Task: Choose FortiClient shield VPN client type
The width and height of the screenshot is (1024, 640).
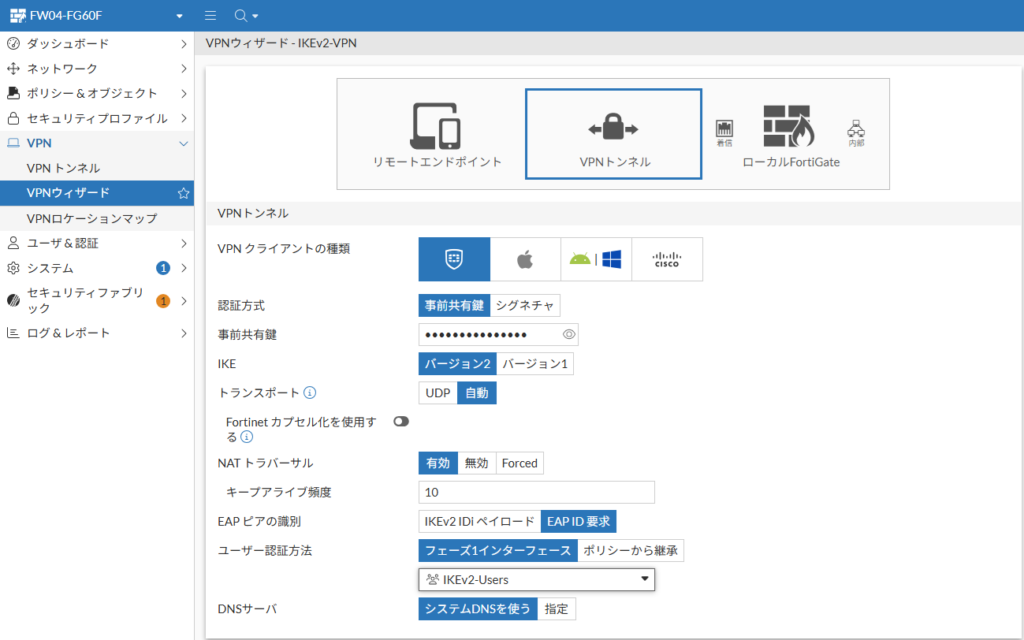Action: click(455, 259)
